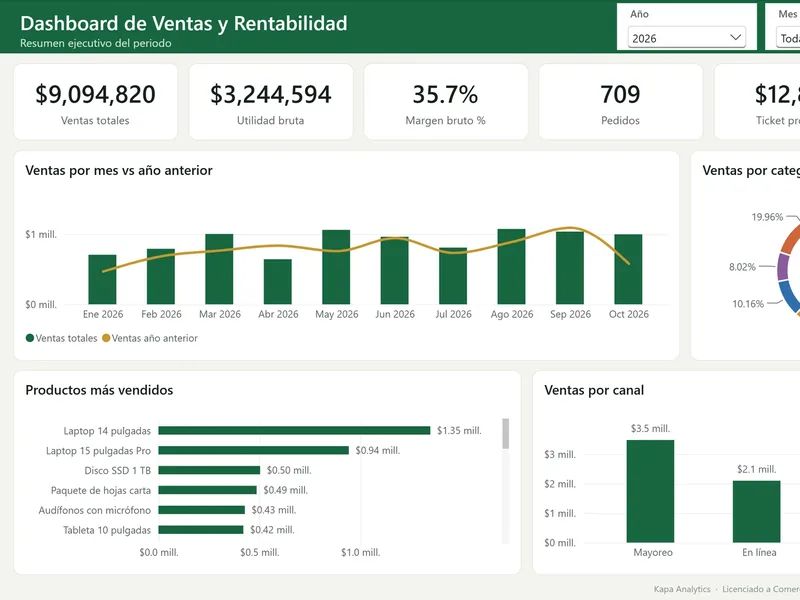The image size is (800, 600).
Task: Select the En línea channel bar
Action: (x=757, y=512)
